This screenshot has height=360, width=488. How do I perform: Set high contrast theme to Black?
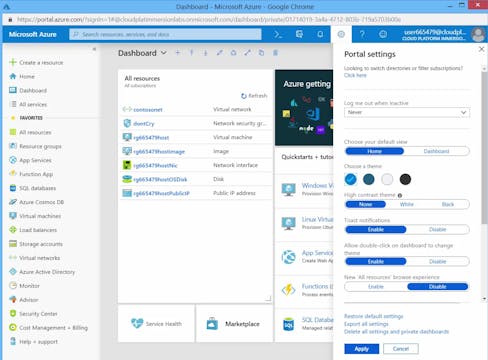click(448, 204)
